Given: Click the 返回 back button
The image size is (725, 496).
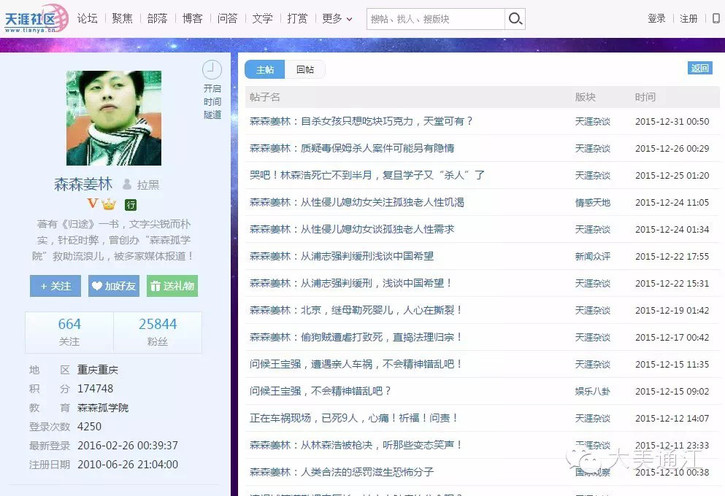Looking at the screenshot, I should point(700,68).
